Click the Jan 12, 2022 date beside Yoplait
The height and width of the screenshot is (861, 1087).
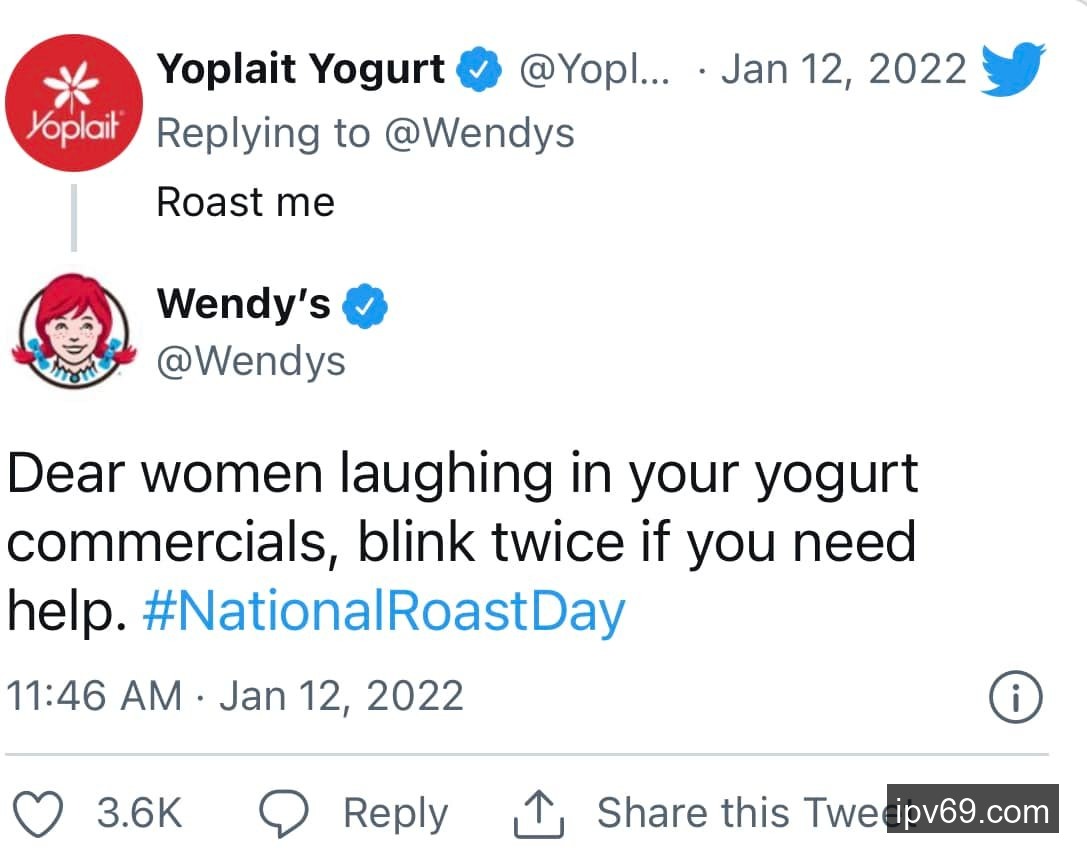point(843,69)
